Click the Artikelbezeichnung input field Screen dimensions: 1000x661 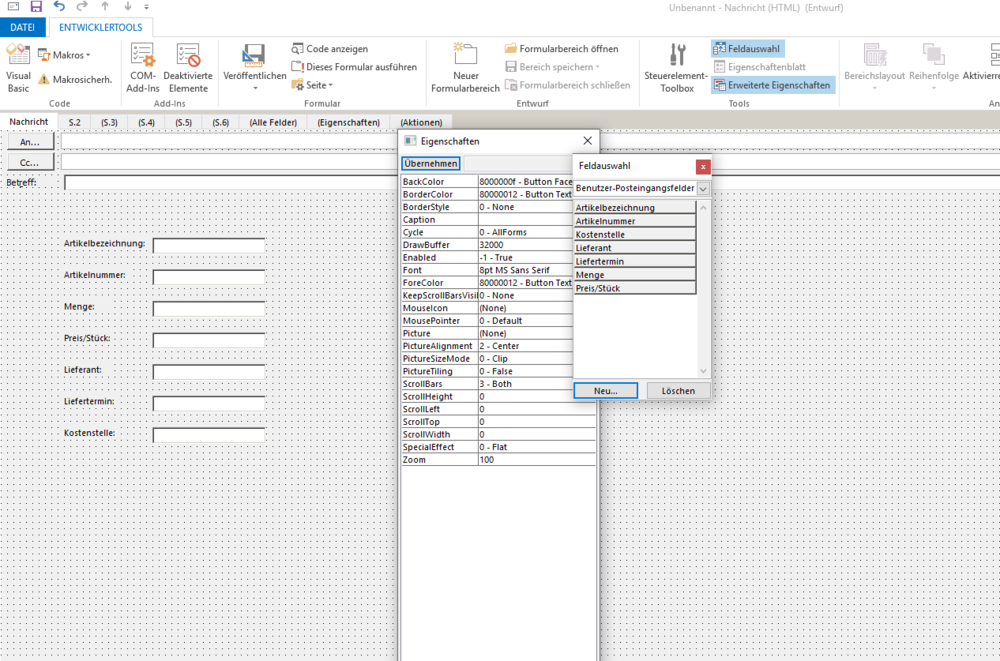tap(208, 245)
